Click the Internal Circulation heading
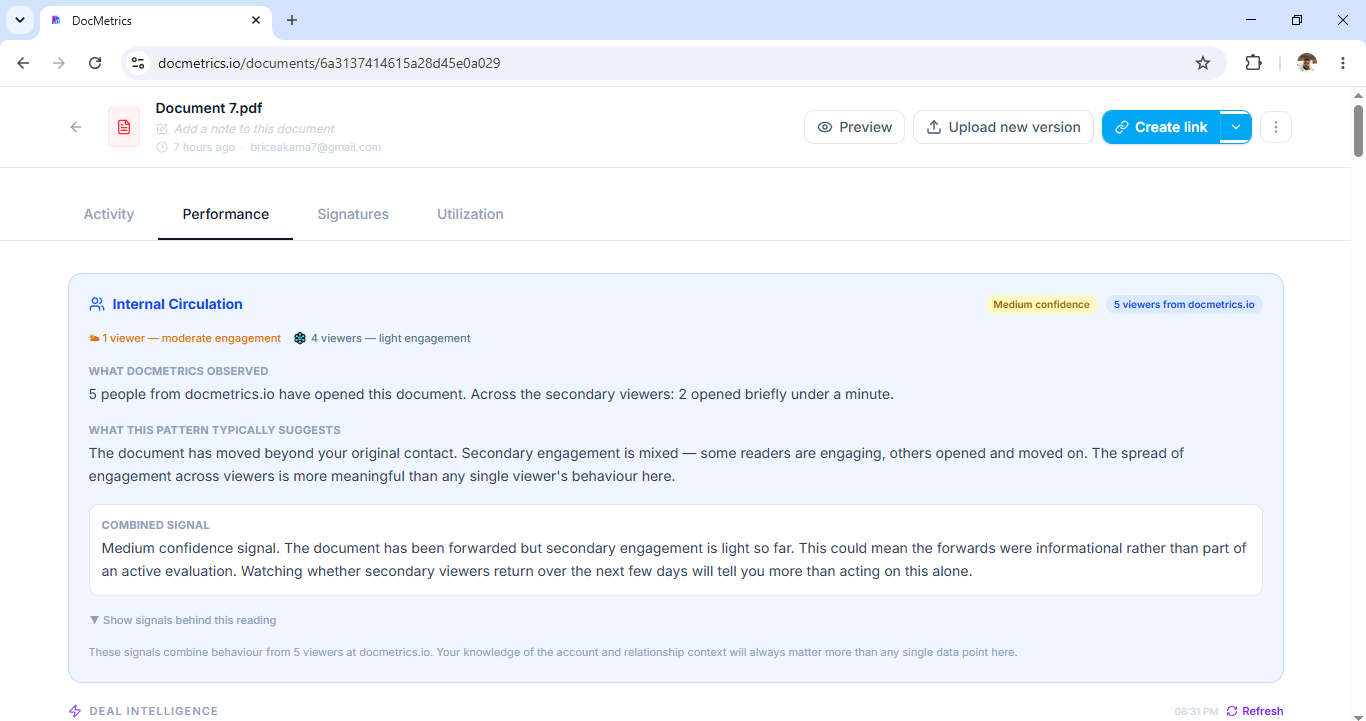Screen dimensions: 1366x721 pos(177,304)
